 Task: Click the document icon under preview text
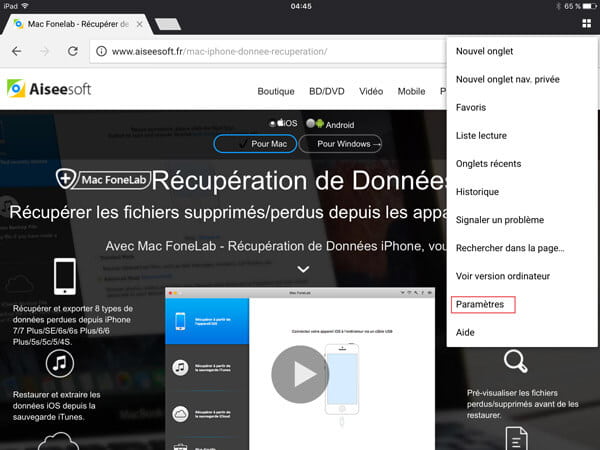[517, 439]
